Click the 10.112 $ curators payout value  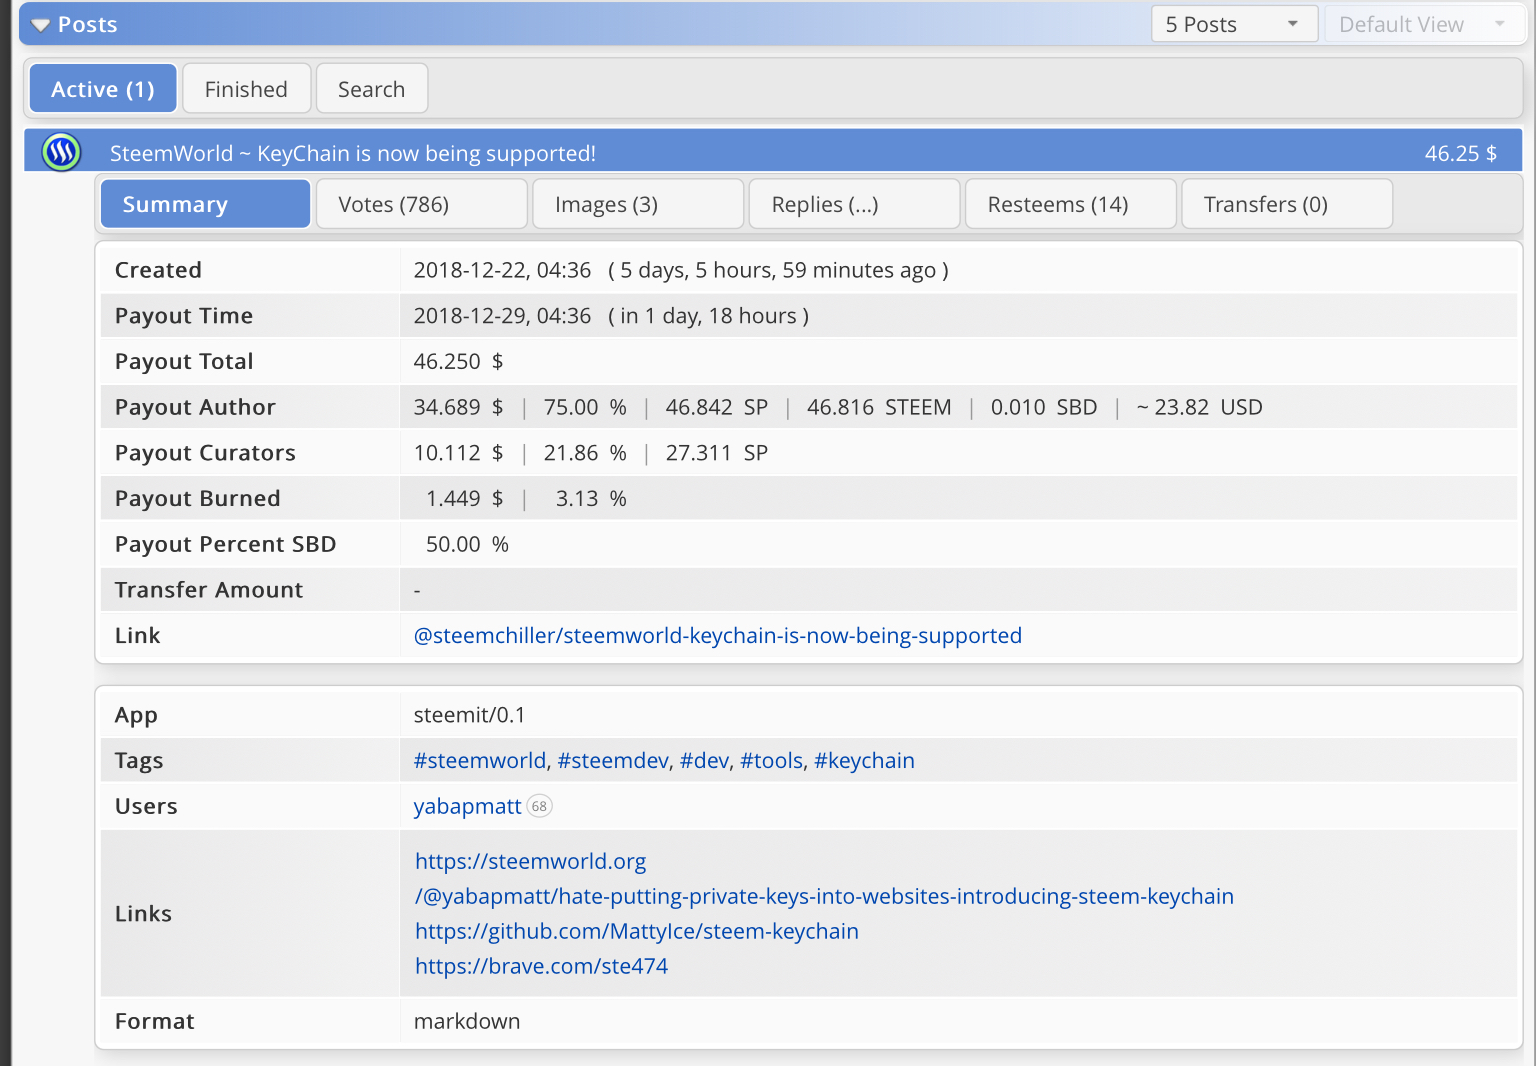coord(459,453)
